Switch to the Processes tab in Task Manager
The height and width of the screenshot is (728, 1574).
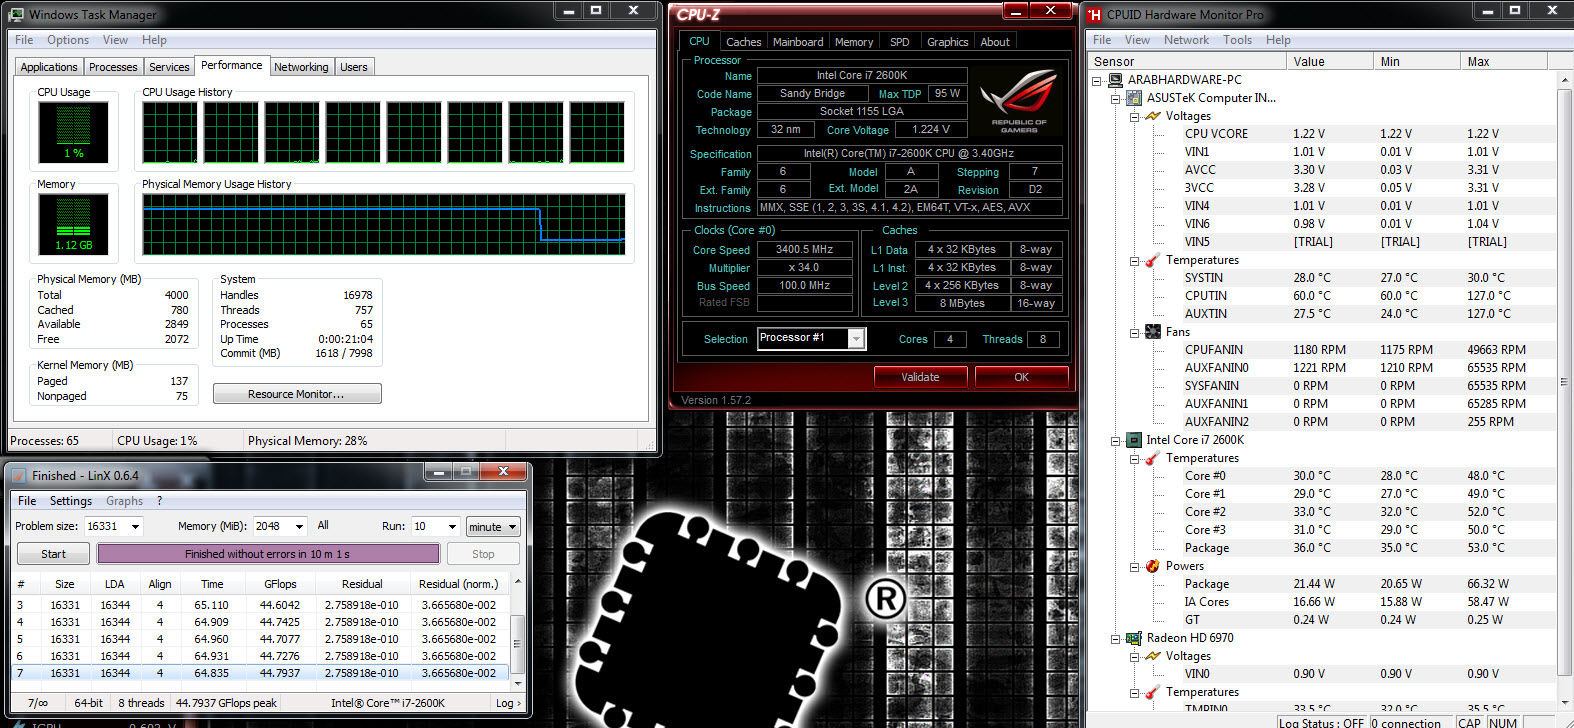(113, 67)
